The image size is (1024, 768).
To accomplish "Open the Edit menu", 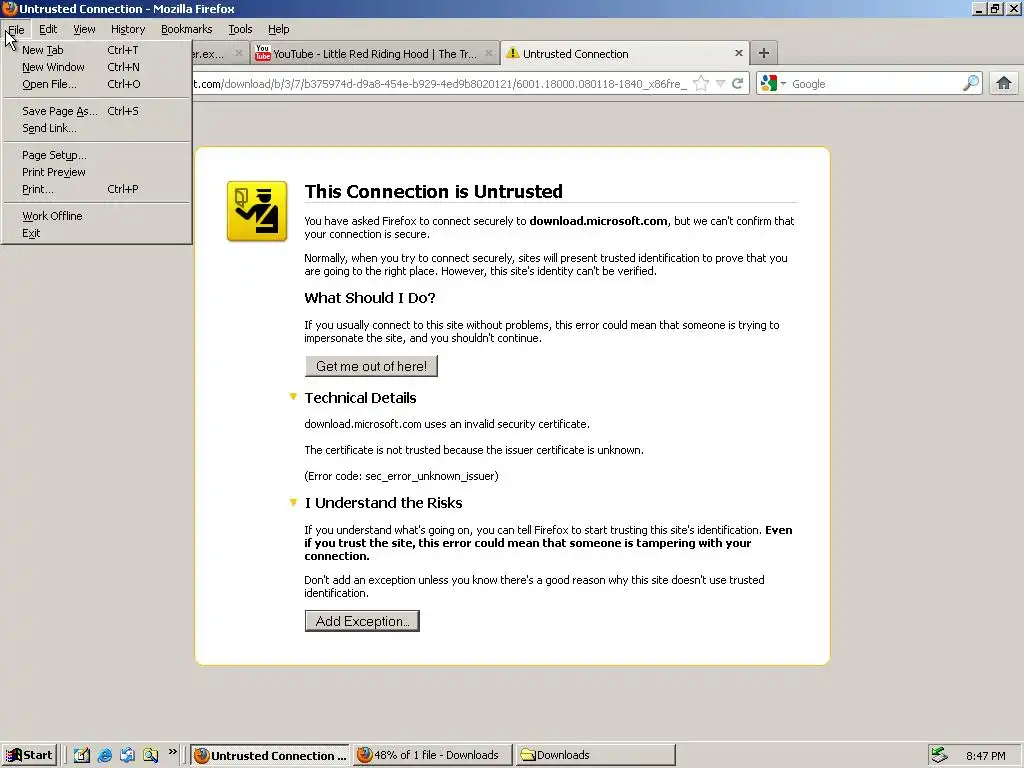I will [48, 29].
